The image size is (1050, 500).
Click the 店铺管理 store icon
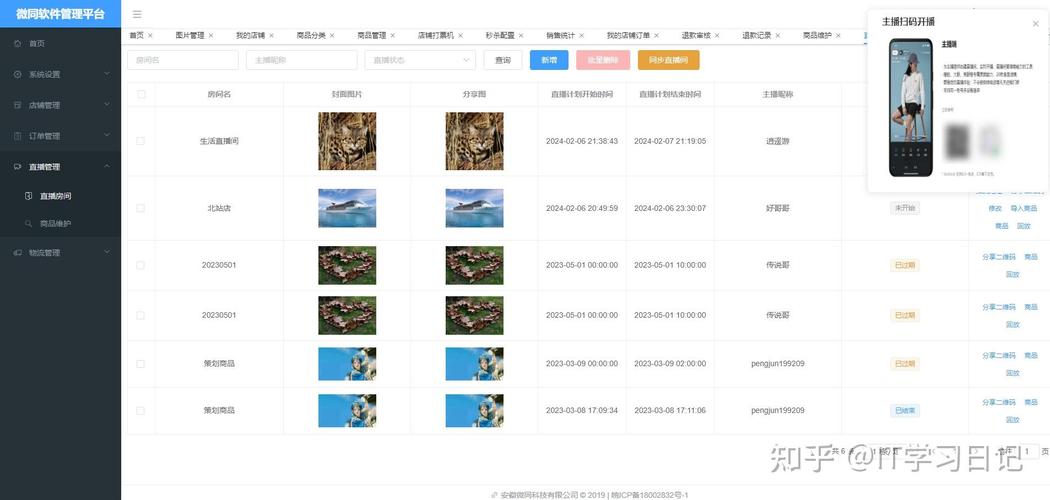[x=17, y=105]
